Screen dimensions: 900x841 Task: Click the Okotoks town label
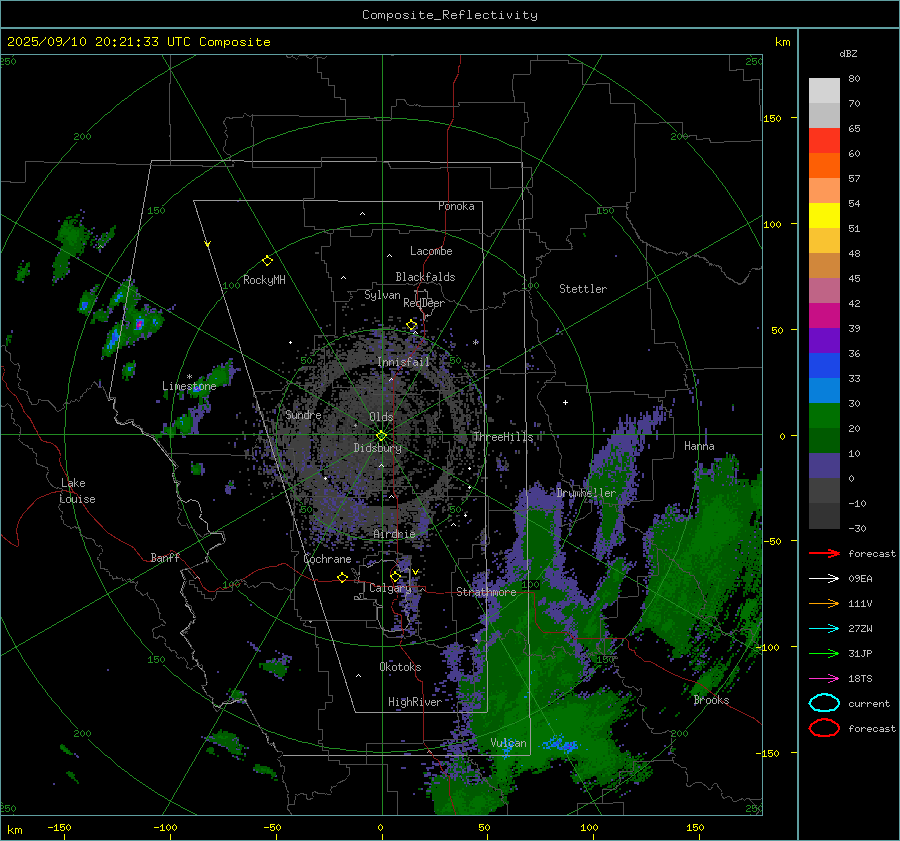tap(400, 667)
